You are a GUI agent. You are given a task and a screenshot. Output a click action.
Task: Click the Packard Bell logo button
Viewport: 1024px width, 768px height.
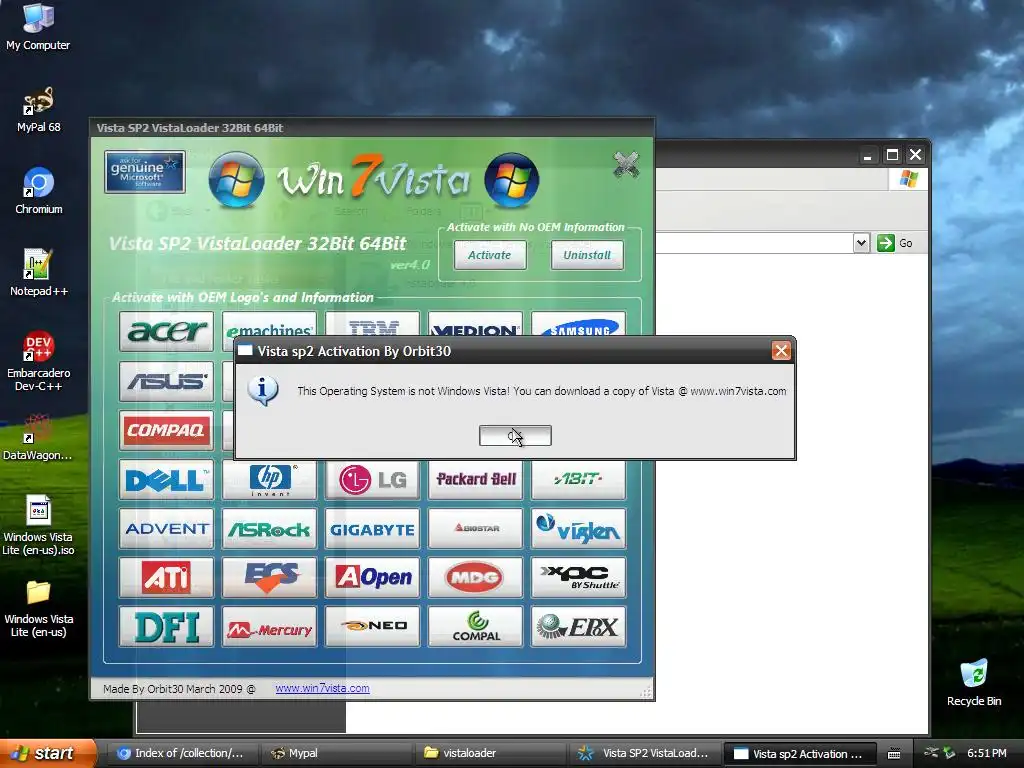(x=475, y=479)
